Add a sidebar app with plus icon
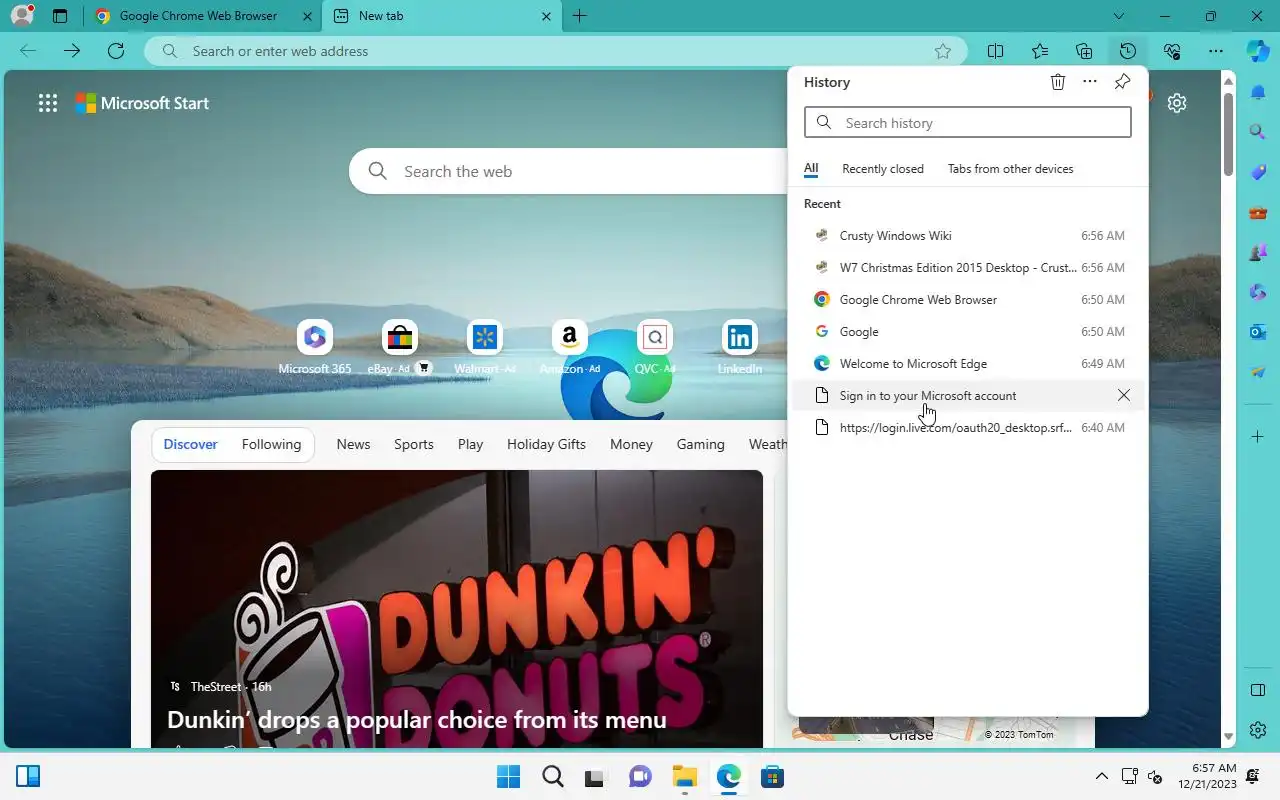The image size is (1280, 800). click(1258, 436)
